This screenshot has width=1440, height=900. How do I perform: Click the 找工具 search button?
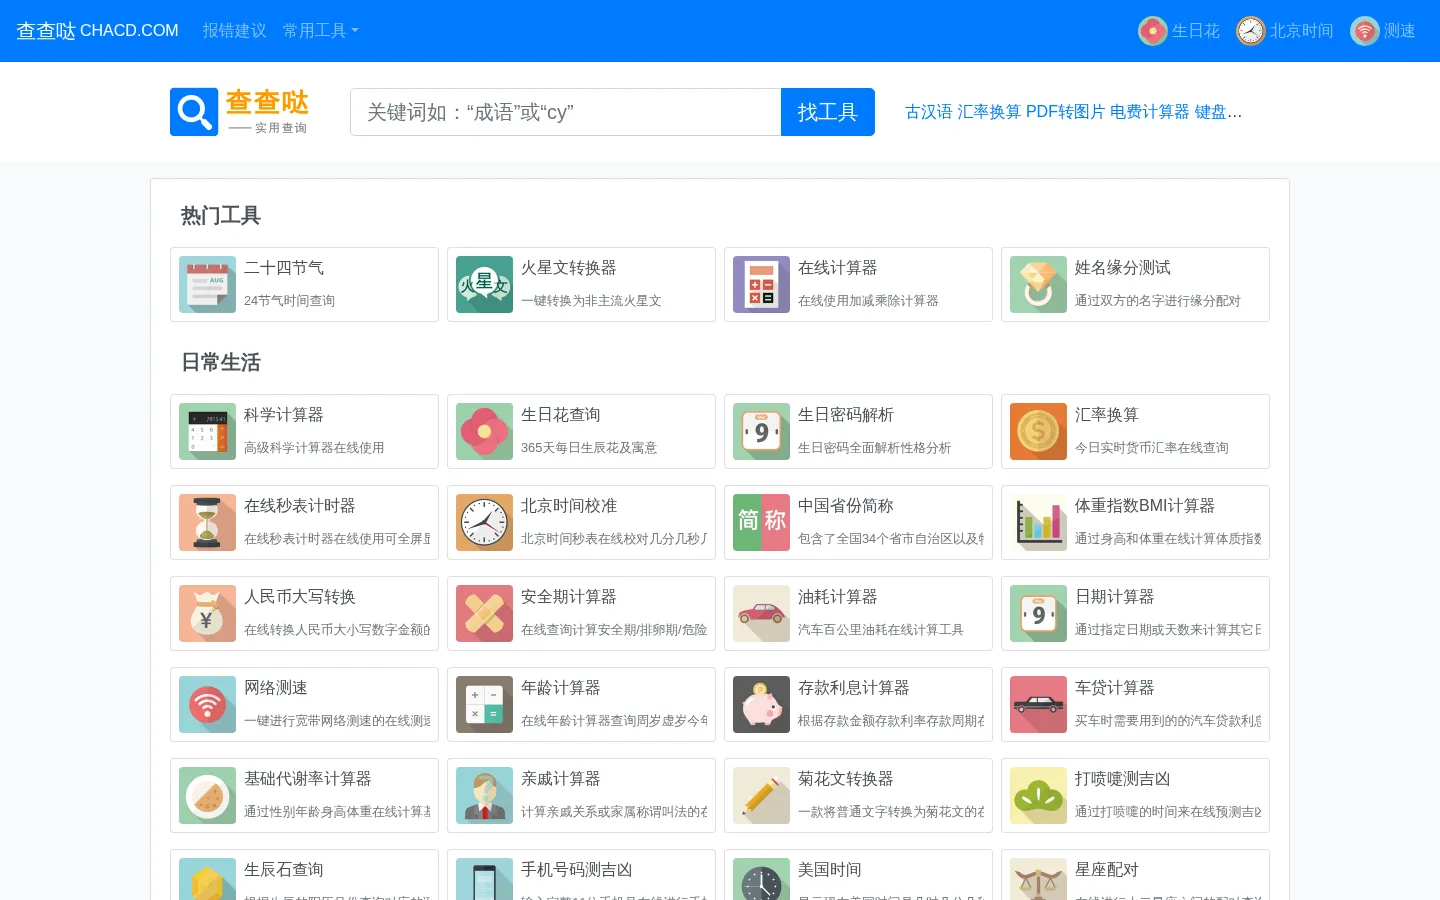pos(828,112)
